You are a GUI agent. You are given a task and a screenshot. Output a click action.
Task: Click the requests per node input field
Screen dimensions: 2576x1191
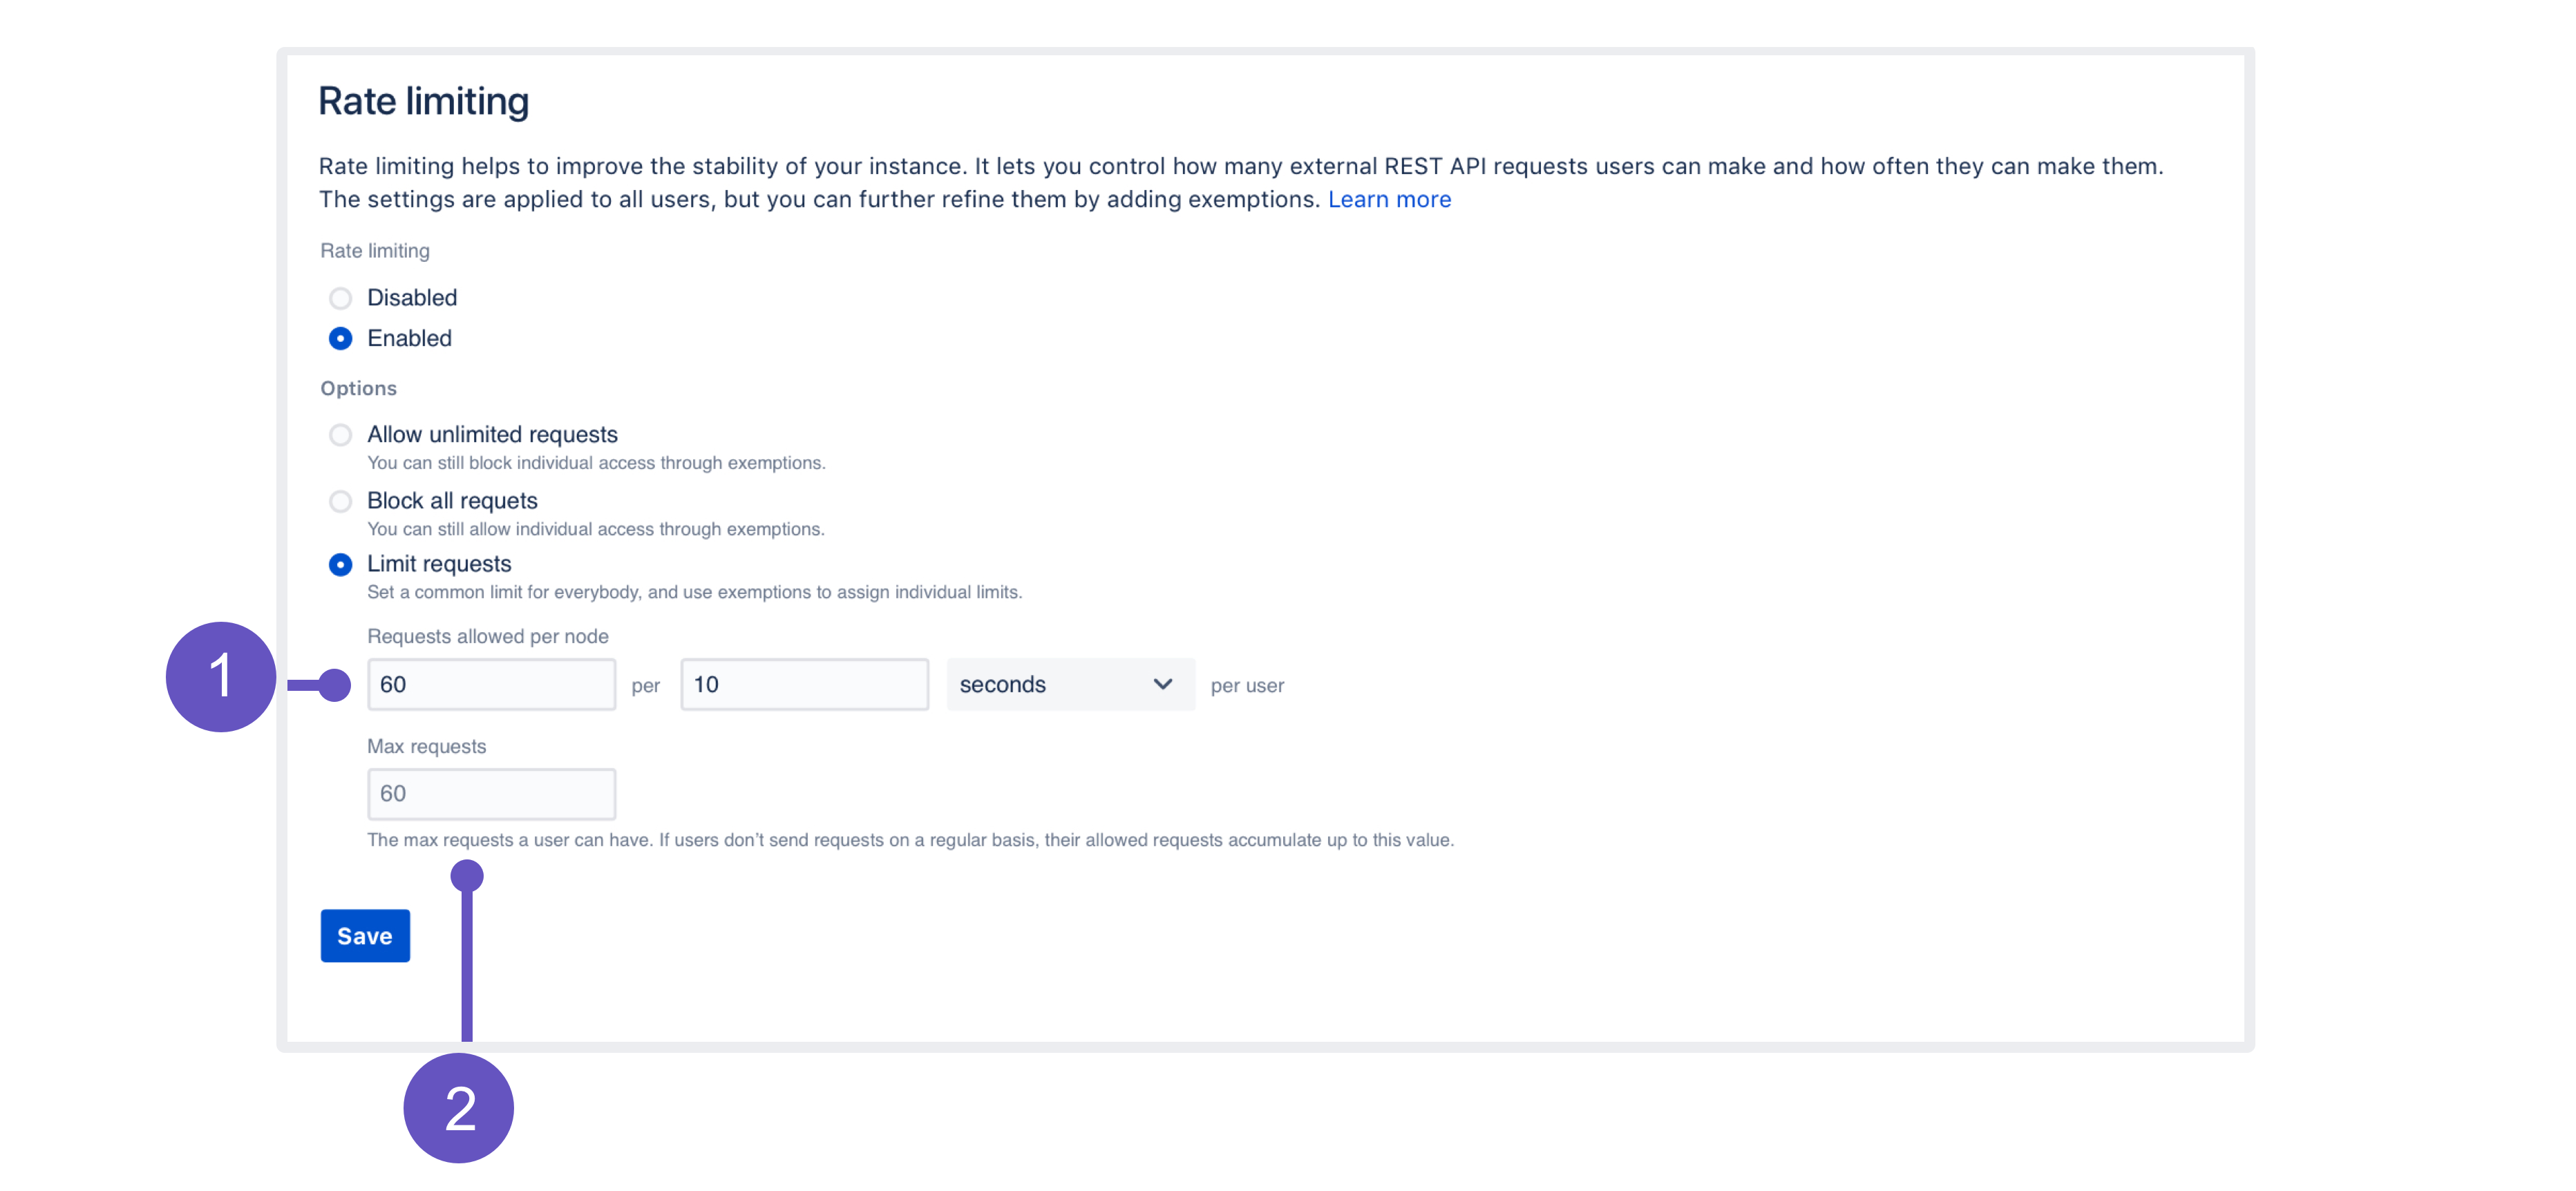(491, 683)
